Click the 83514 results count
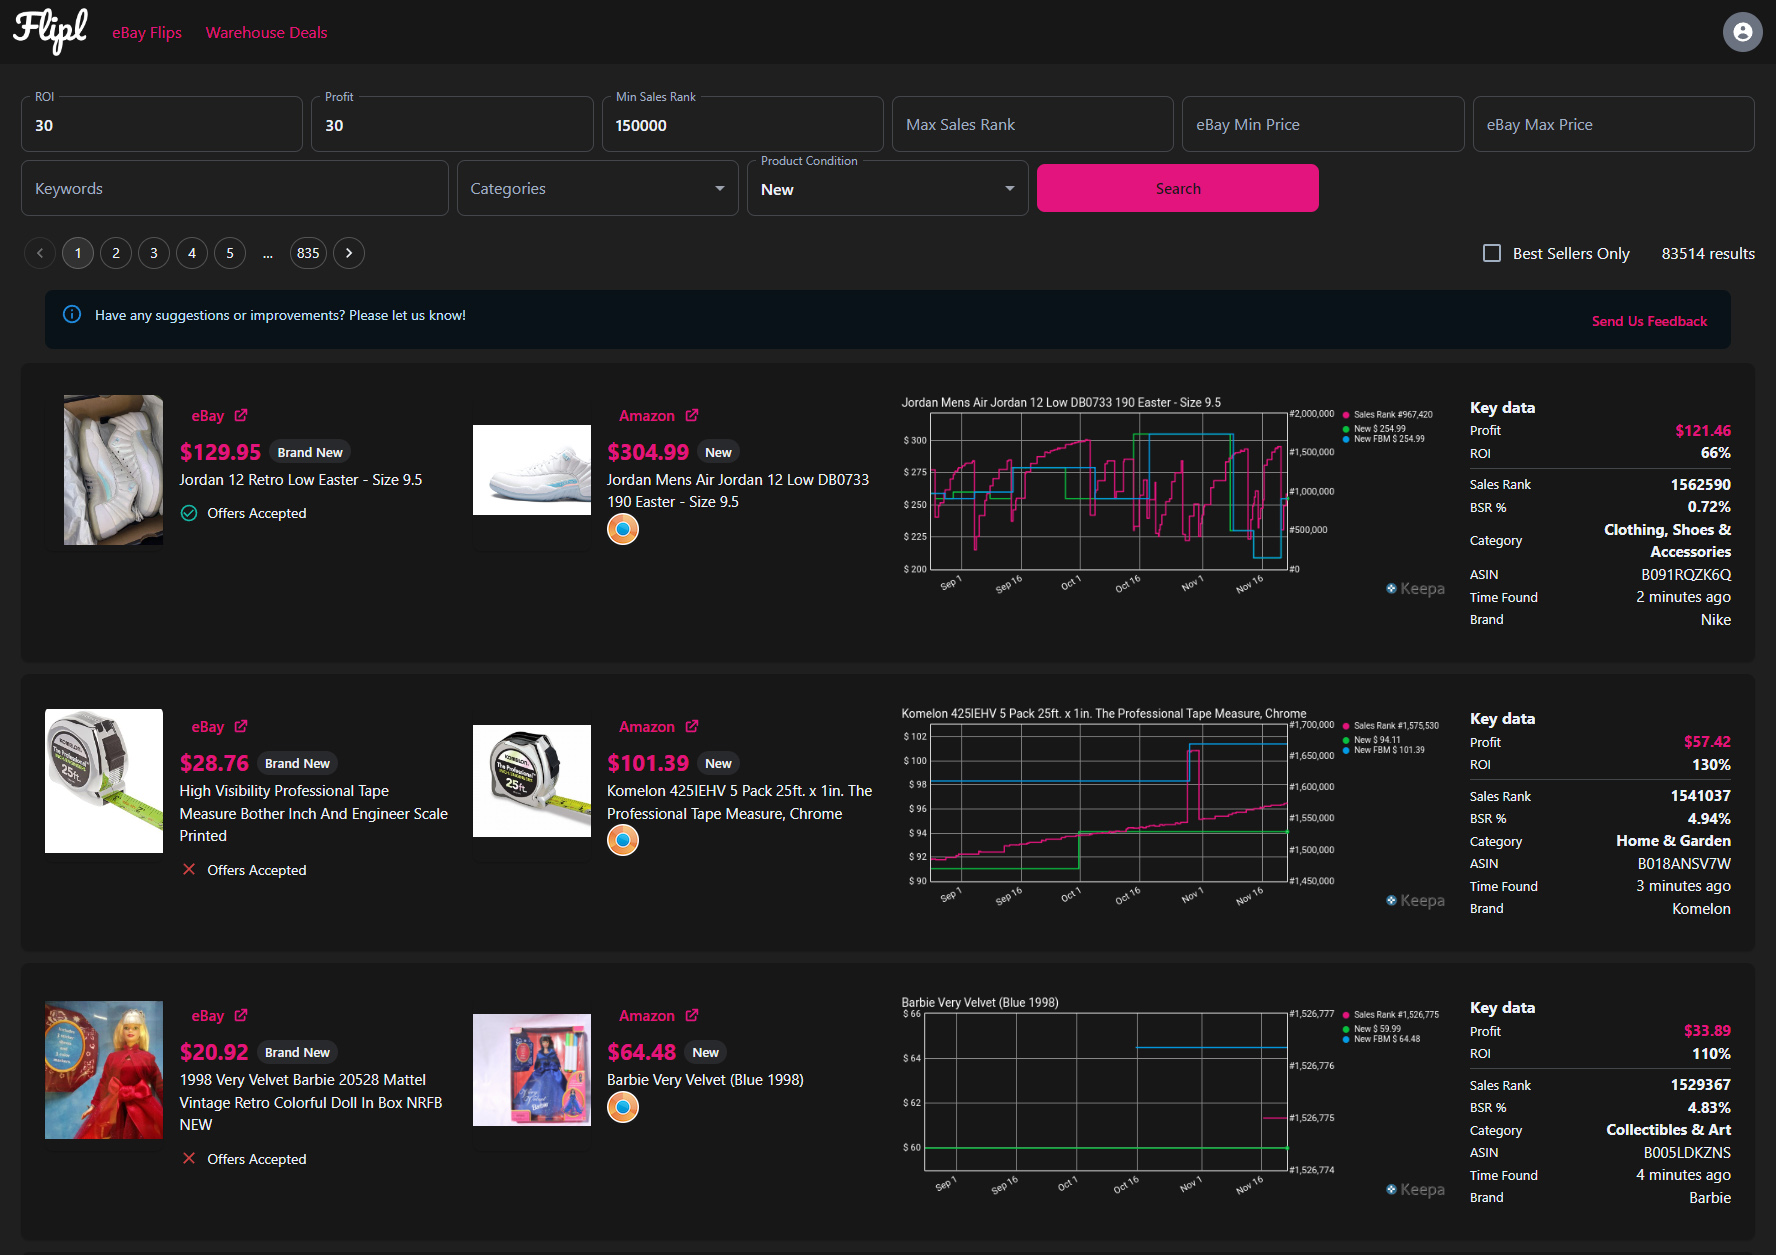 [1708, 253]
